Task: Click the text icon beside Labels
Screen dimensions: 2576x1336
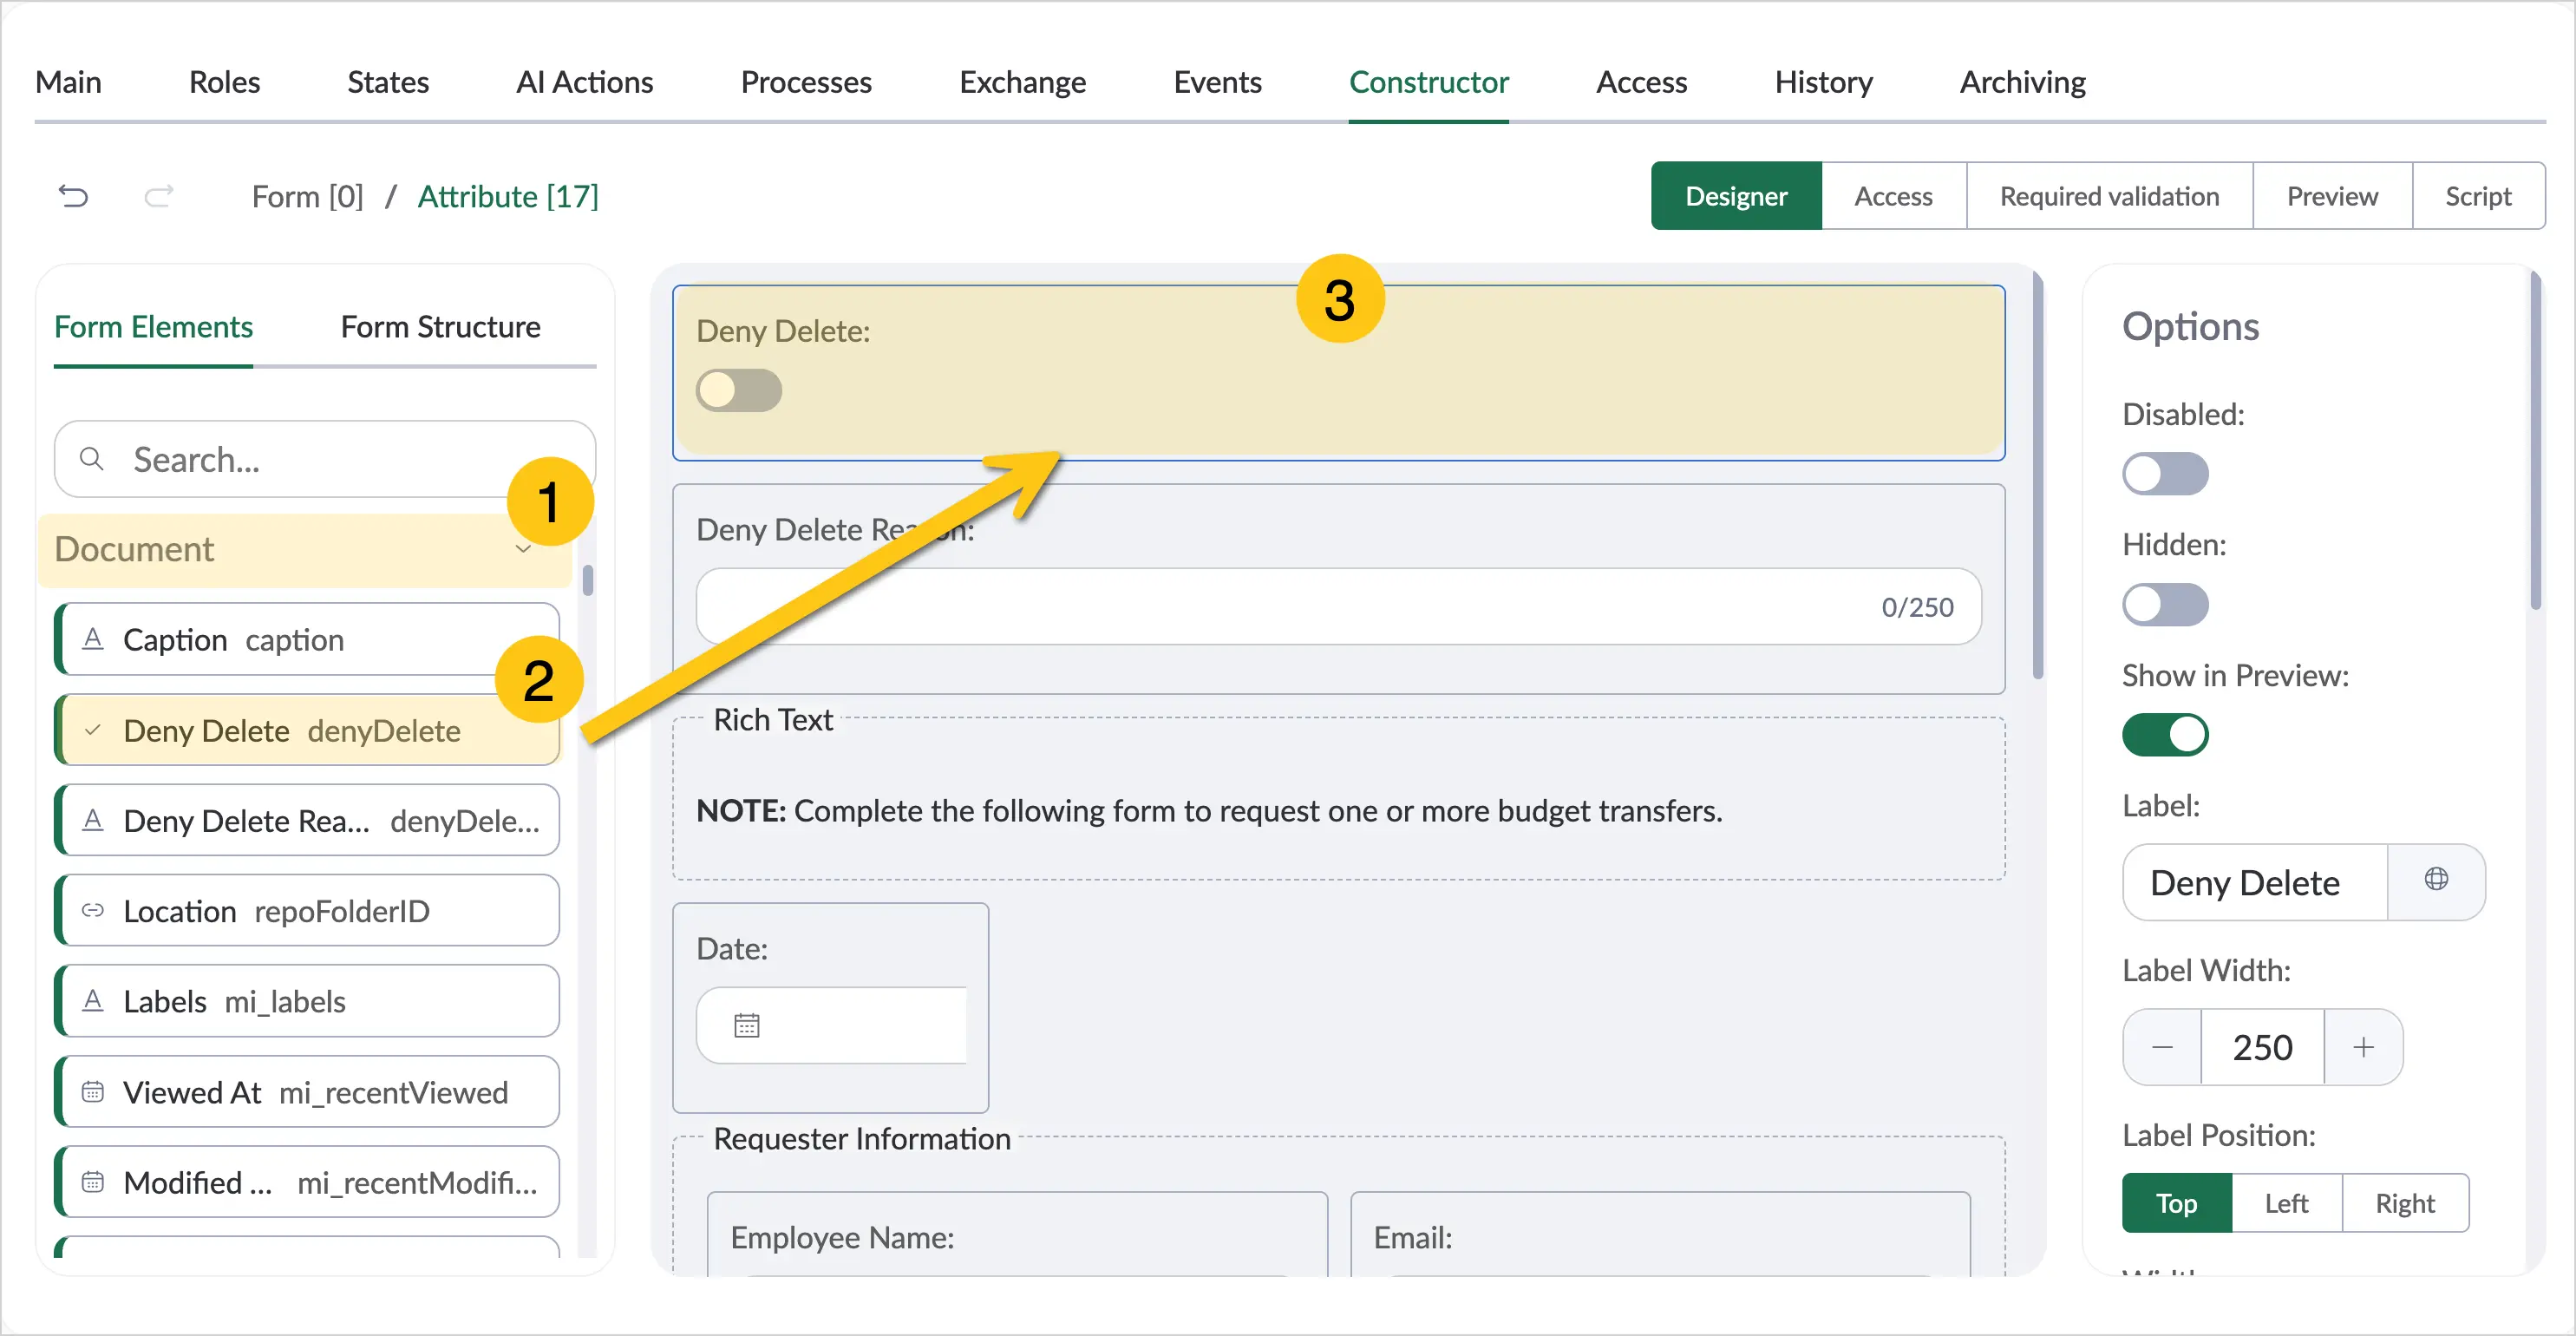Action: click(x=93, y=1001)
